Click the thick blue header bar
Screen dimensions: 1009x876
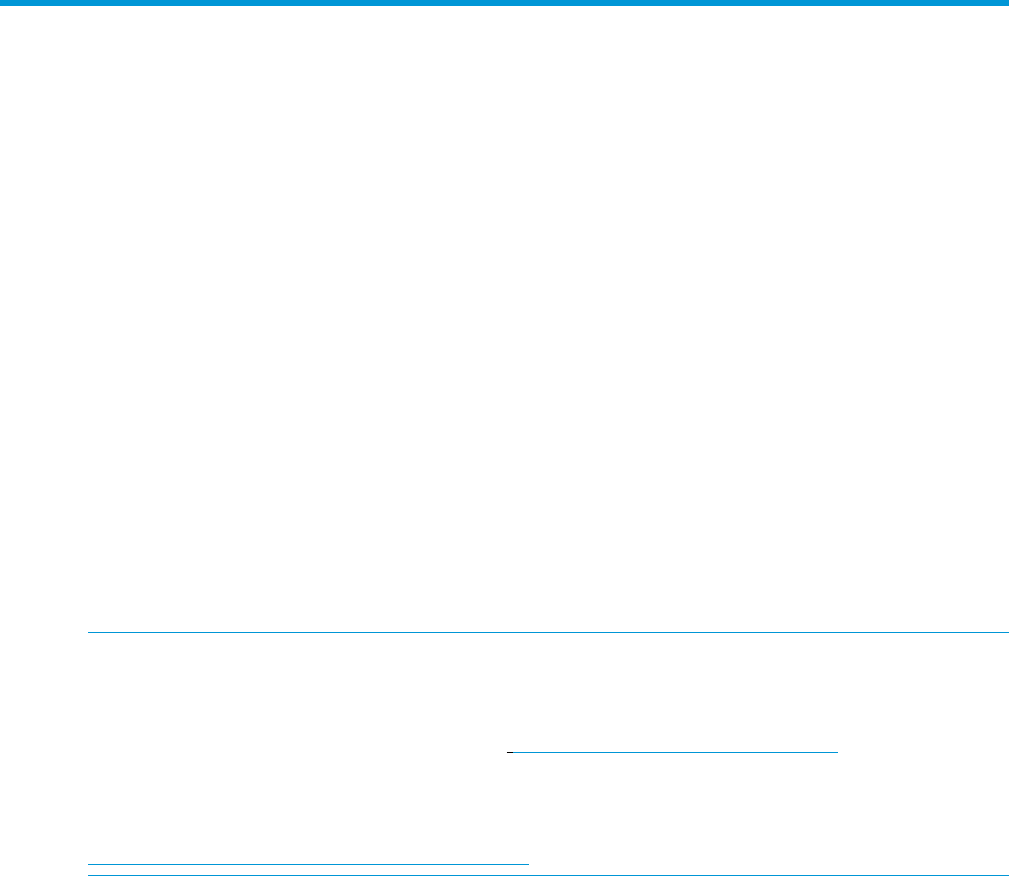(x=504, y=3)
